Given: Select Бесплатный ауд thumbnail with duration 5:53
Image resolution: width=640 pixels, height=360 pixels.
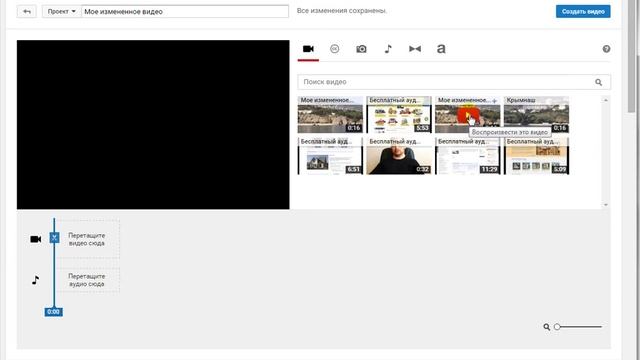Looking at the screenshot, I should pyautogui.click(x=399, y=115).
